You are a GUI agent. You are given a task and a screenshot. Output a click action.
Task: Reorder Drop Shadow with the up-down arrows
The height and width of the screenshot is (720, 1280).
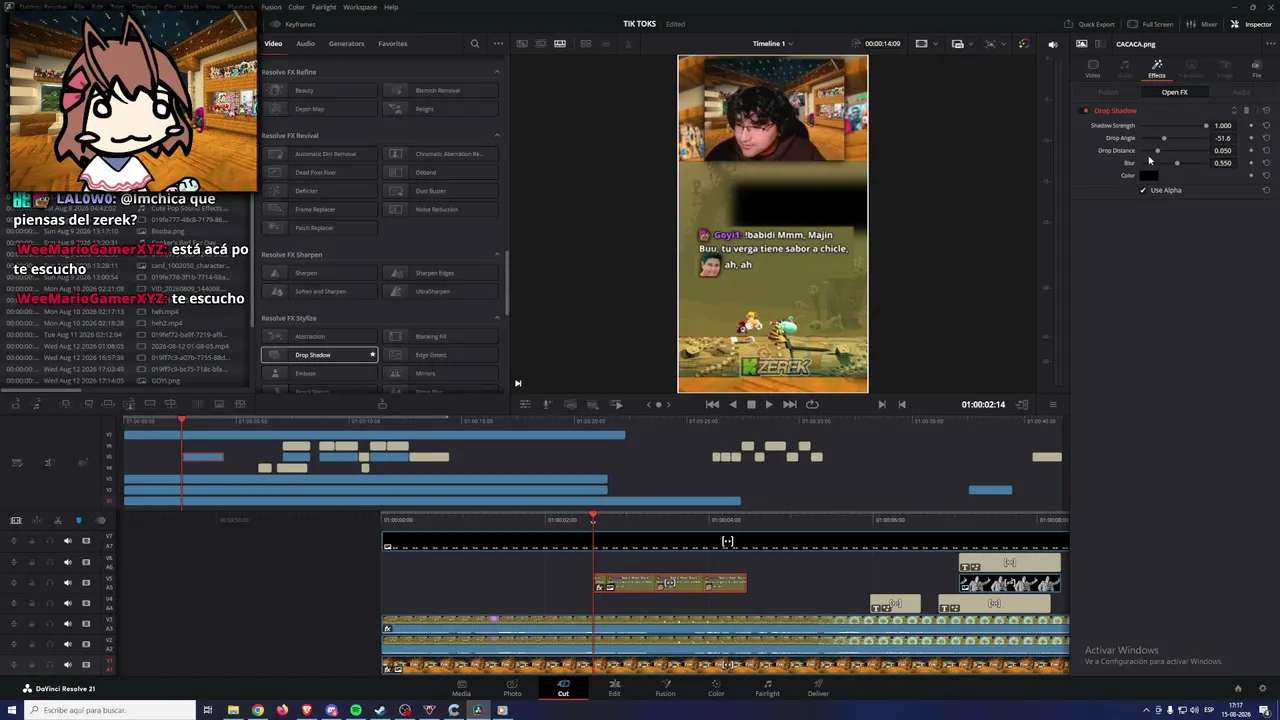pyautogui.click(x=1234, y=111)
